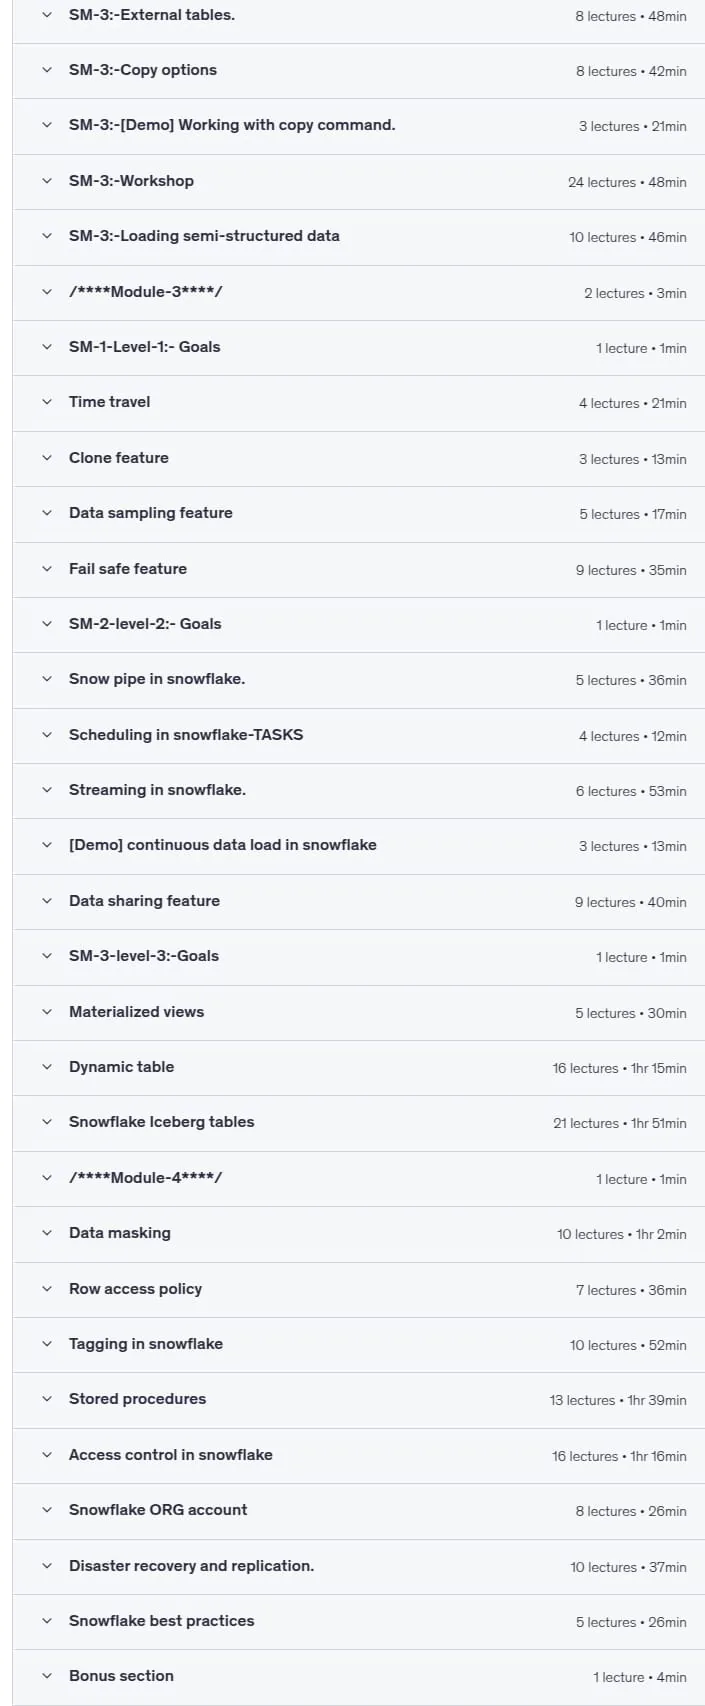Toggle chevron for Fail safe feature
The width and height of the screenshot is (705, 1706).
click(47, 569)
